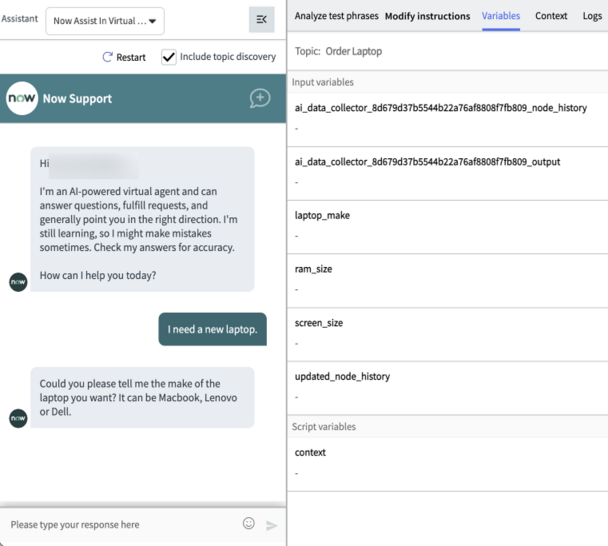Click the ai_data_collector node_history variable name

(441, 108)
